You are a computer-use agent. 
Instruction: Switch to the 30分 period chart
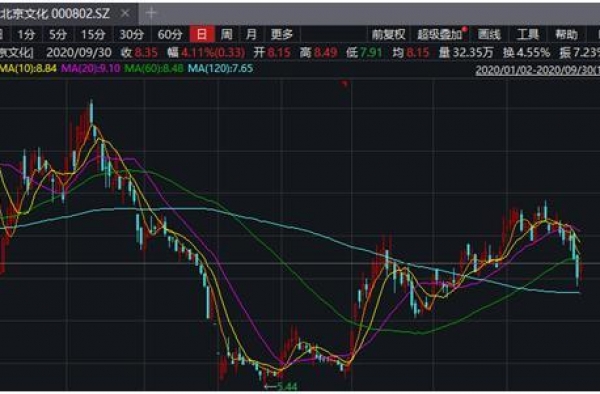click(132, 35)
